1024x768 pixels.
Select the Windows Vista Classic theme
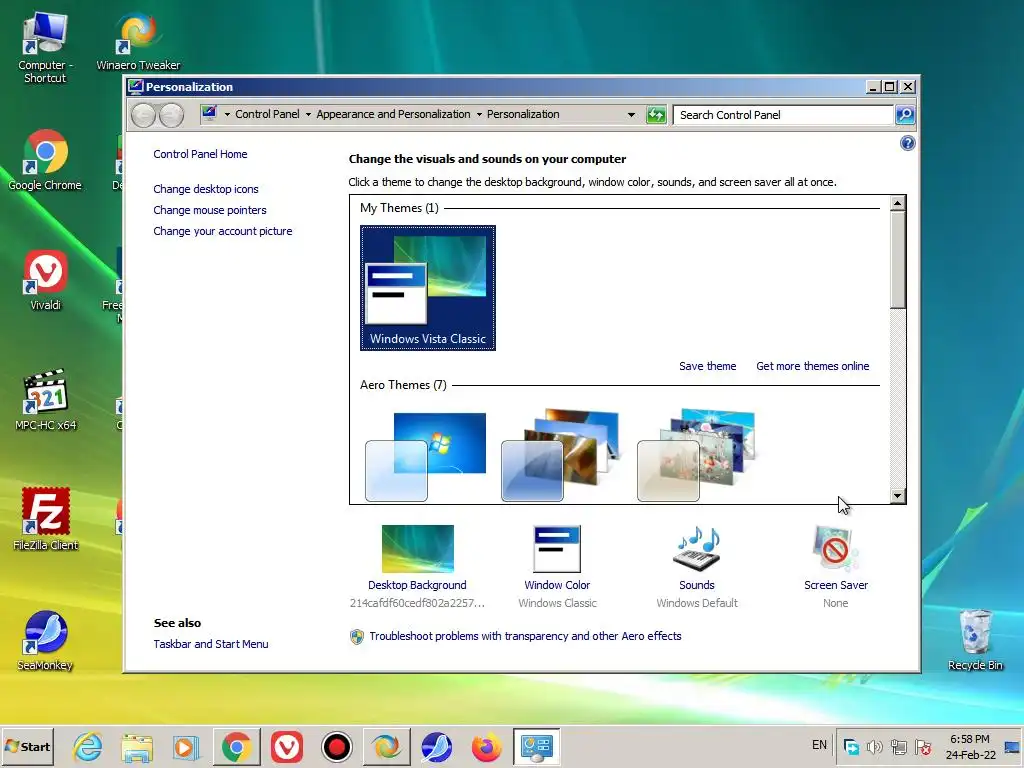(x=428, y=288)
